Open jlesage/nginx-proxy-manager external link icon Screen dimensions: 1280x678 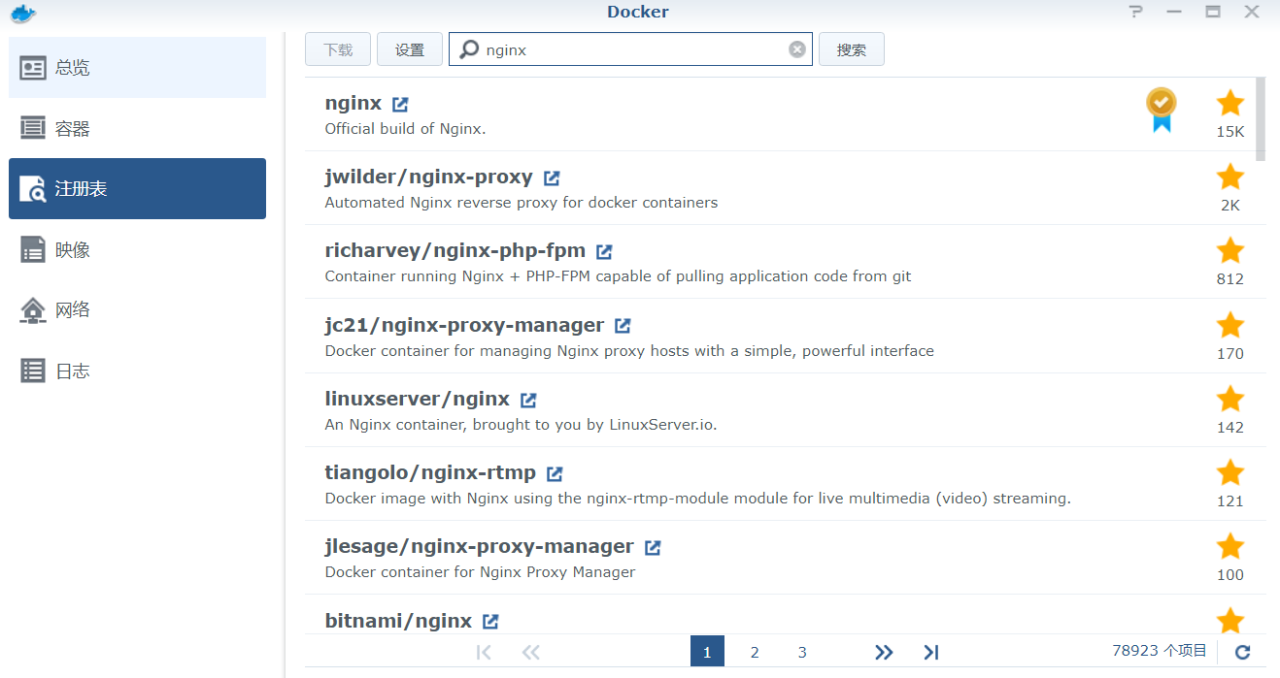(x=652, y=548)
